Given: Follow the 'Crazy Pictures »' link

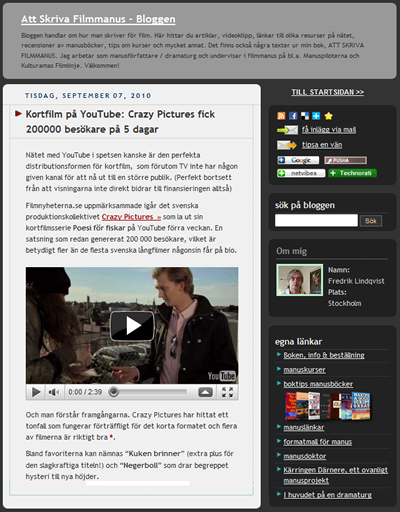Looking at the screenshot, I should click(131, 217).
